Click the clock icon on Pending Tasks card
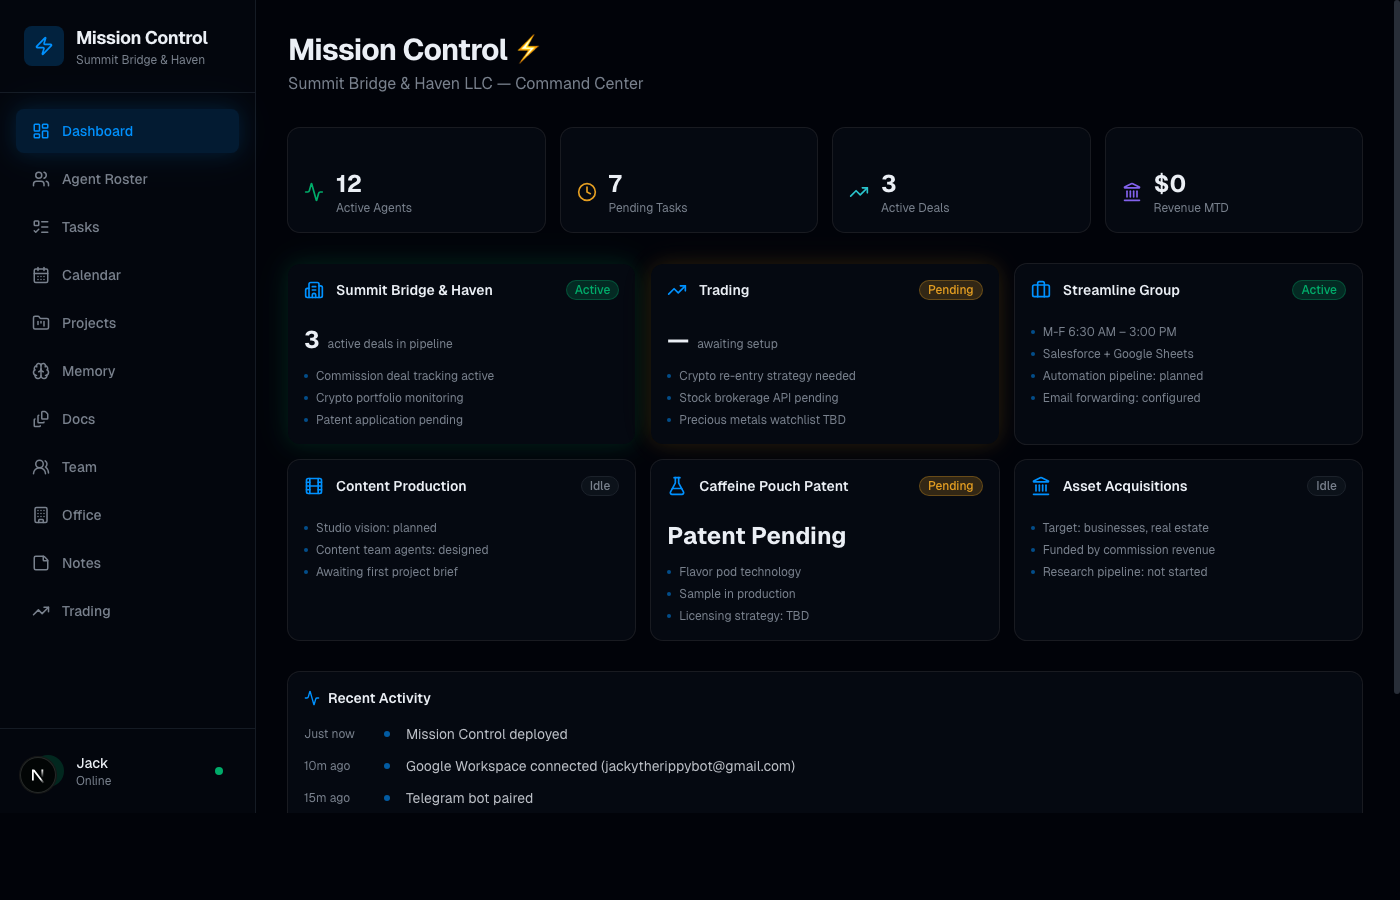Image resolution: width=1400 pixels, height=900 pixels. pyautogui.click(x=587, y=191)
